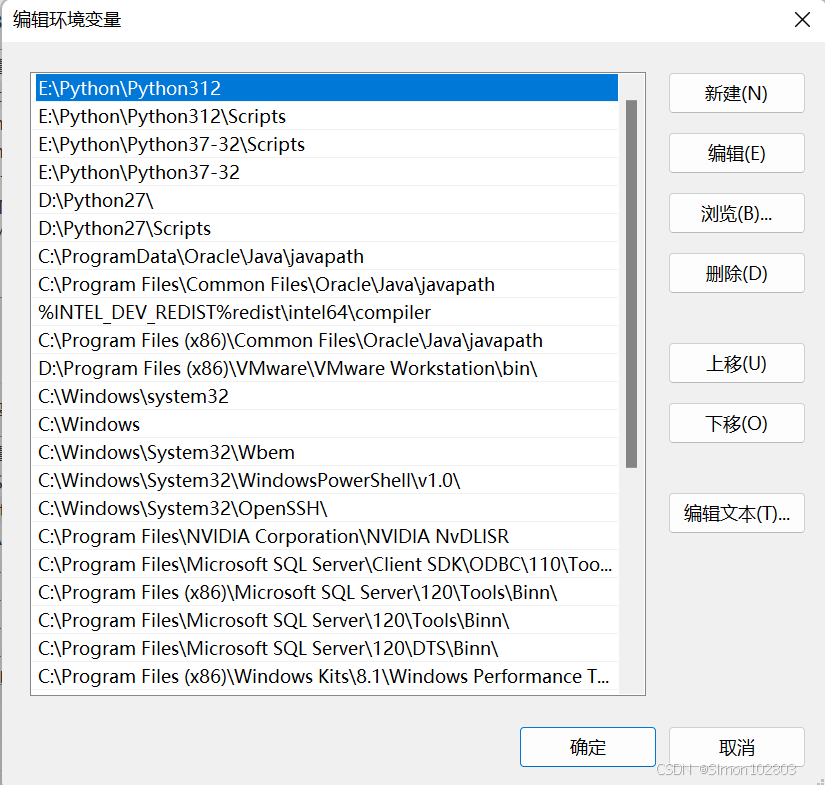Viewport: 825px width, 785px height.
Task: Select Program Files (x86) SQL Server\120\Tools\Binn\
Action: click(327, 592)
